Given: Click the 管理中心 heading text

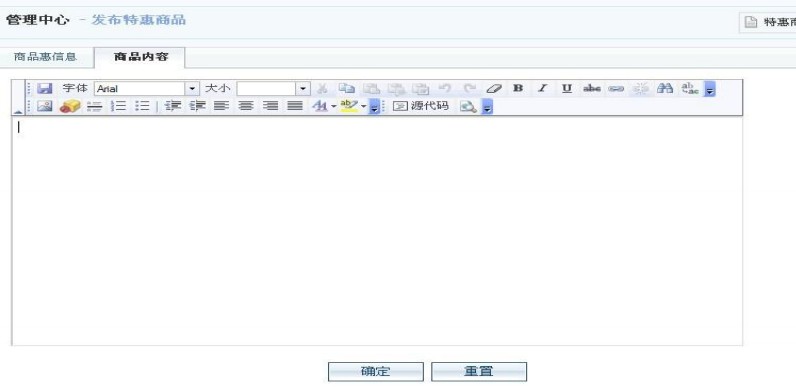Looking at the screenshot, I should pyautogui.click(x=38, y=20).
